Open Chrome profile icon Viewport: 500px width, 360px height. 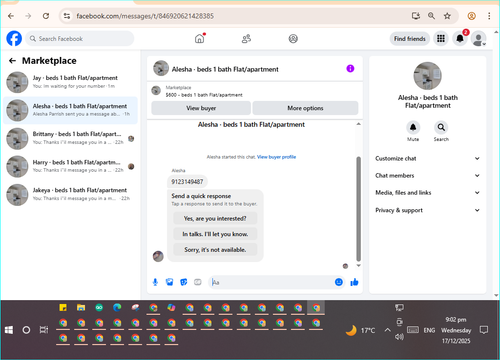(x=471, y=16)
